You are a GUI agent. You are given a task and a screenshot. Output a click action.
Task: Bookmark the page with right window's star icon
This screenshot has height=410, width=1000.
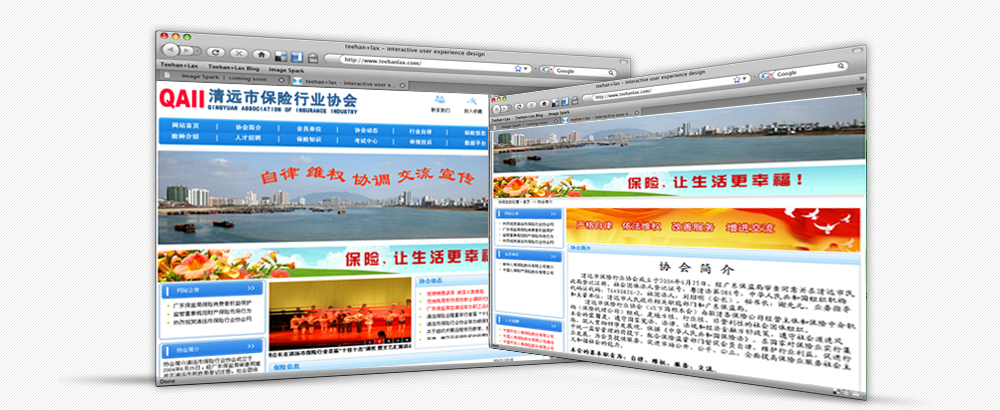tap(737, 80)
